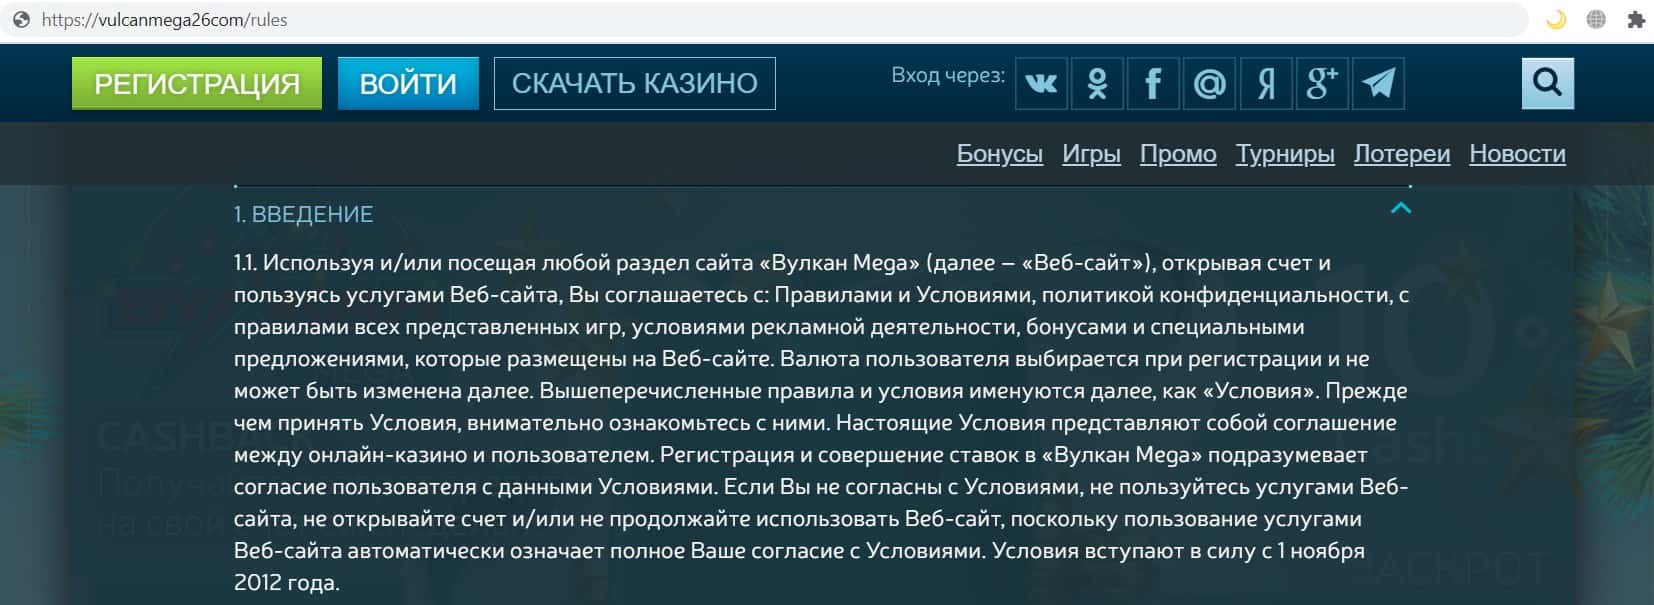Open the Турниры menu link
The height and width of the screenshot is (605, 1654).
point(1285,154)
